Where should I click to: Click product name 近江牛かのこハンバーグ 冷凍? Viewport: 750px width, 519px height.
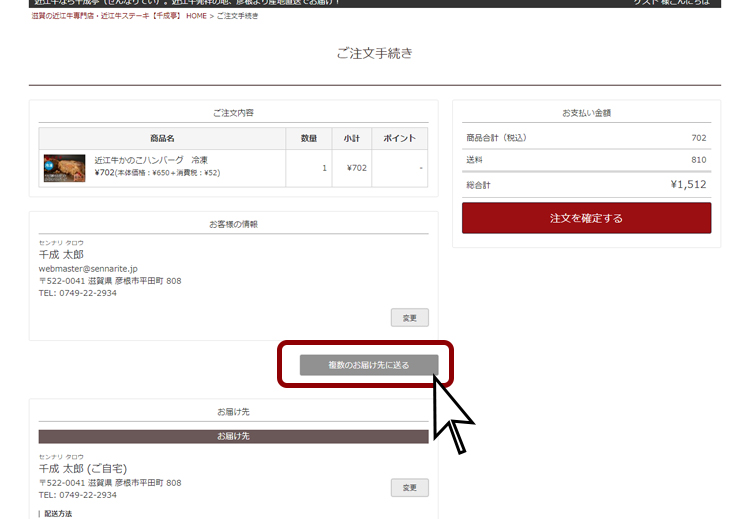(x=151, y=160)
